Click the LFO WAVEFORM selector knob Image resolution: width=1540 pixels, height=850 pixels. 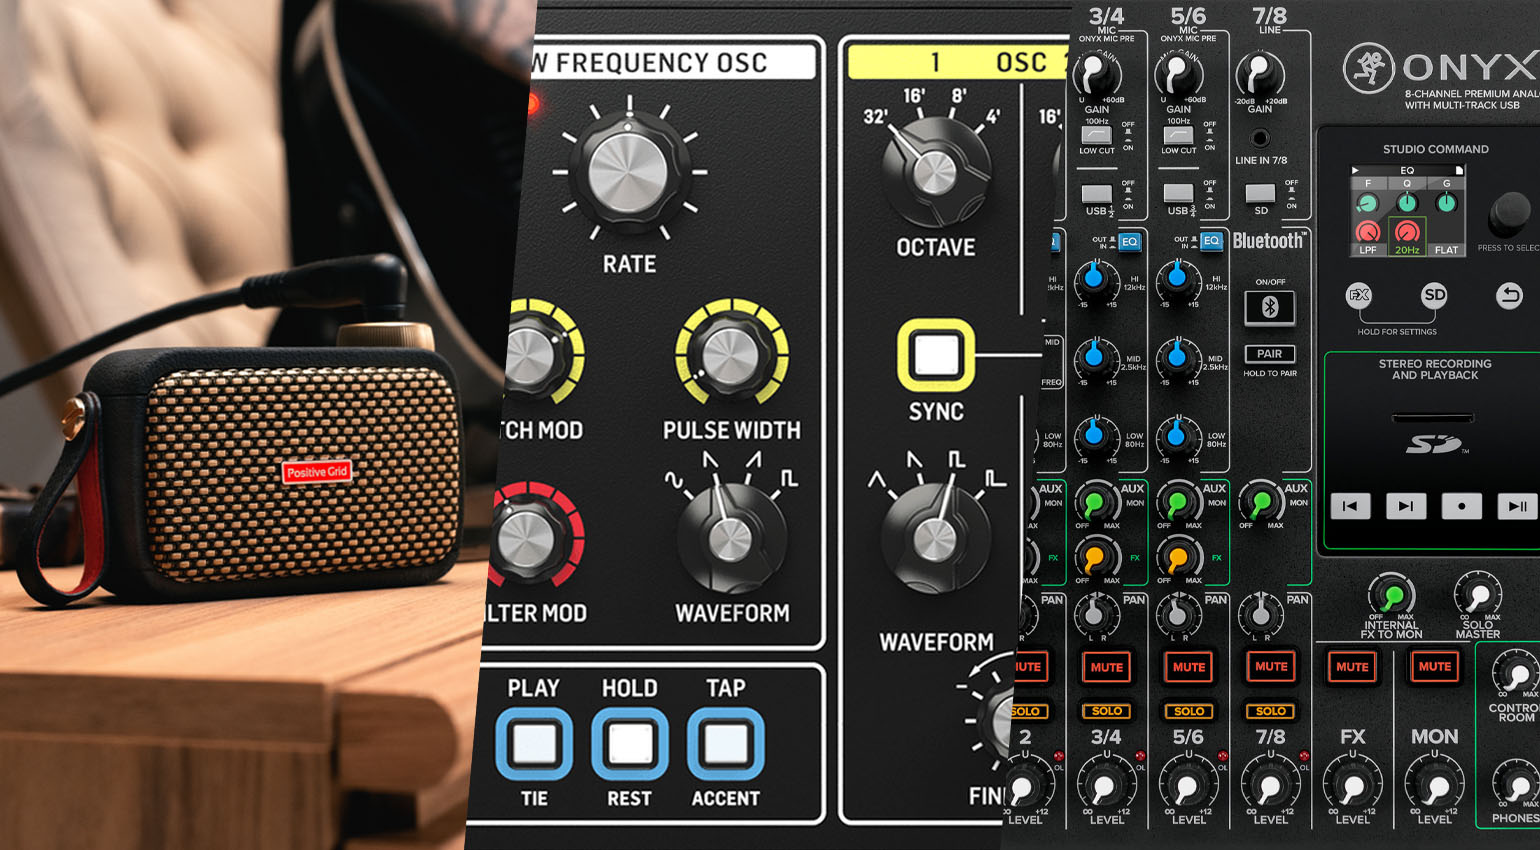730,538
